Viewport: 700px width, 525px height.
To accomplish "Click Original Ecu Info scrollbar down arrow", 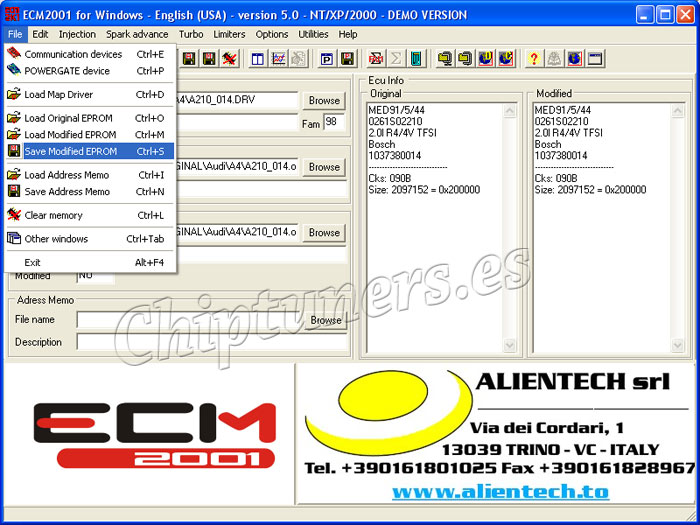I will pyautogui.click(x=509, y=345).
